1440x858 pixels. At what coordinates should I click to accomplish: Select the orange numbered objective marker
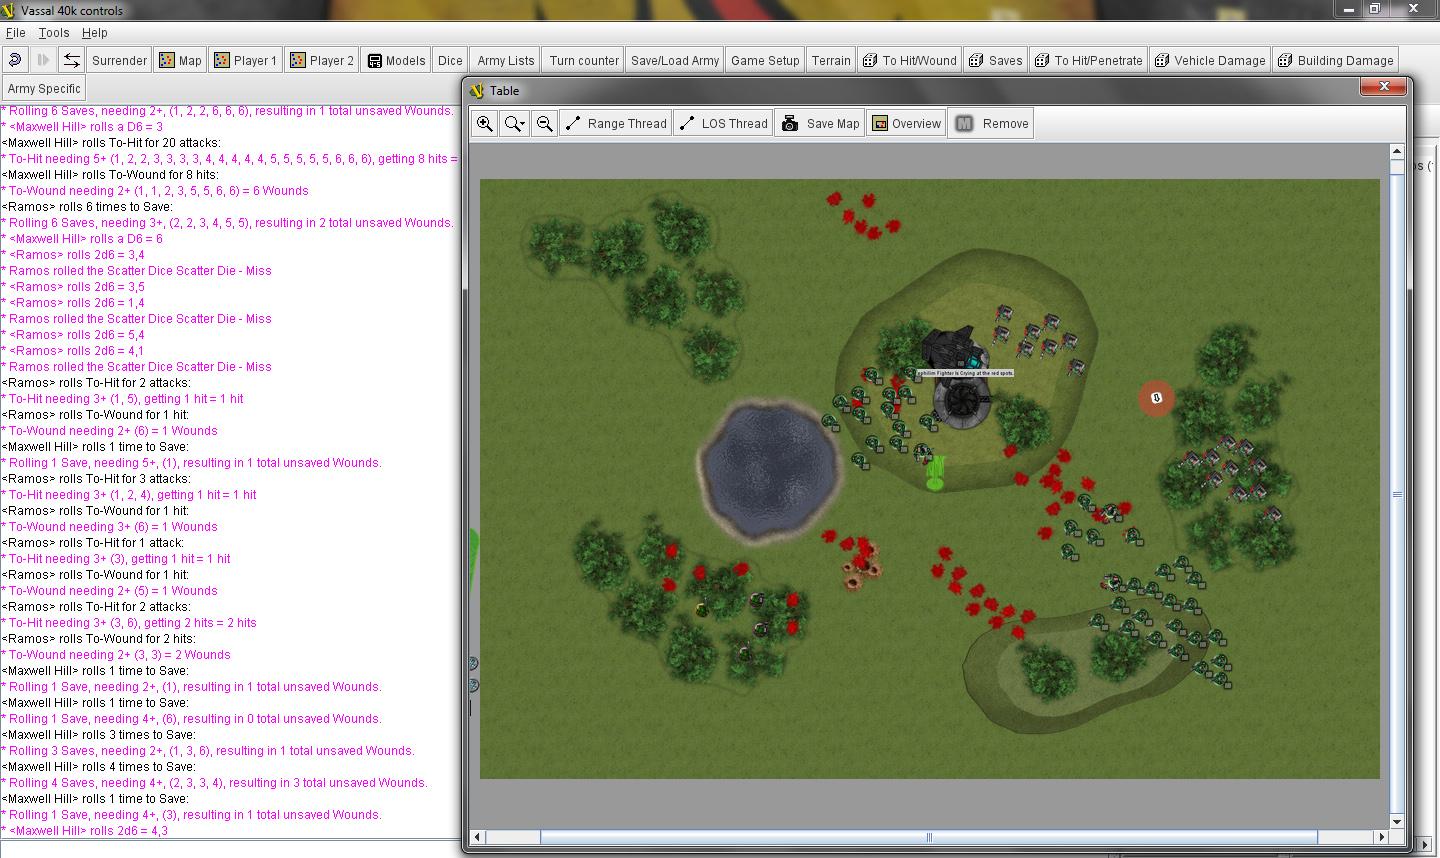(1156, 398)
